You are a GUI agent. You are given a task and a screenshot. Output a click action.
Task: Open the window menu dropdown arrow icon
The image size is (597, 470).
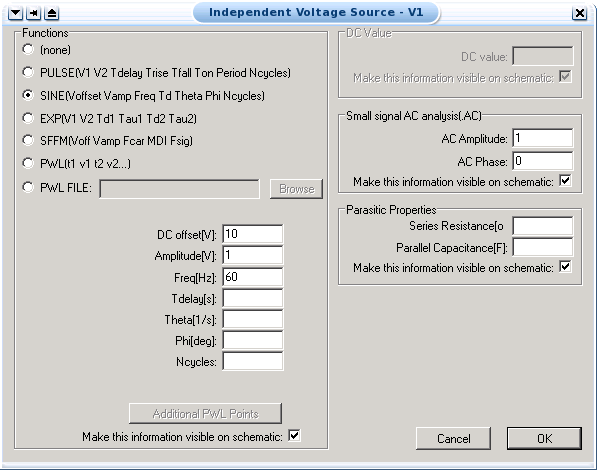15,13
